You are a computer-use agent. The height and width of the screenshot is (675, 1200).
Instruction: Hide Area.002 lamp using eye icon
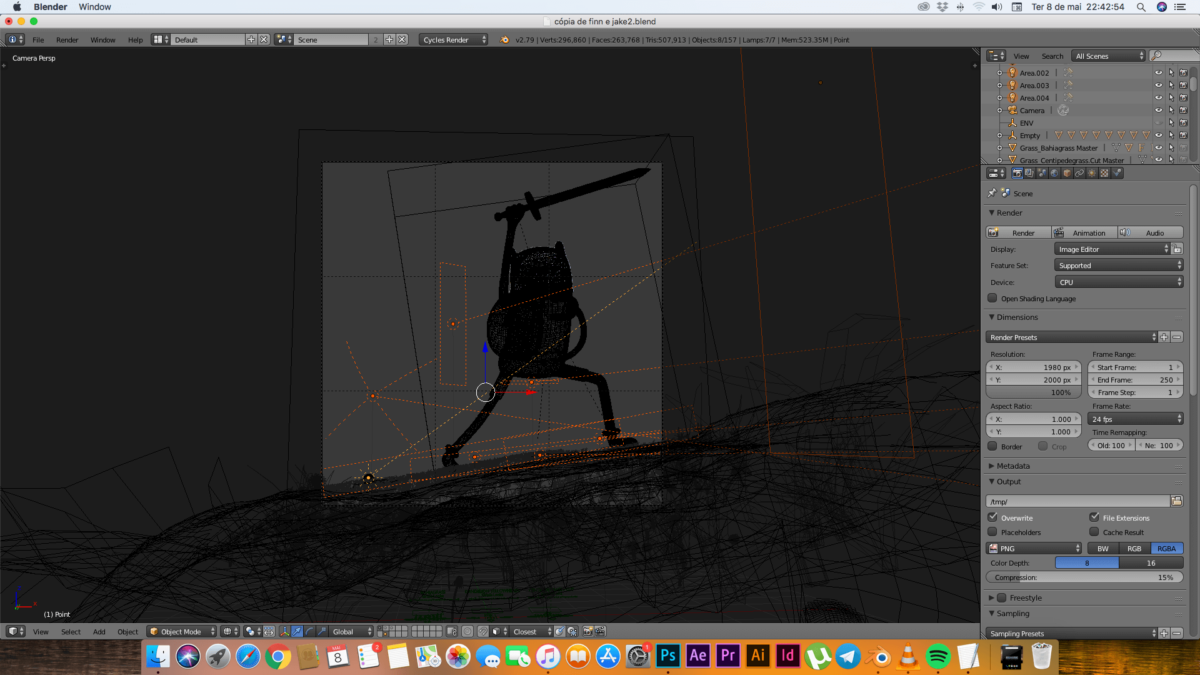coord(1159,73)
